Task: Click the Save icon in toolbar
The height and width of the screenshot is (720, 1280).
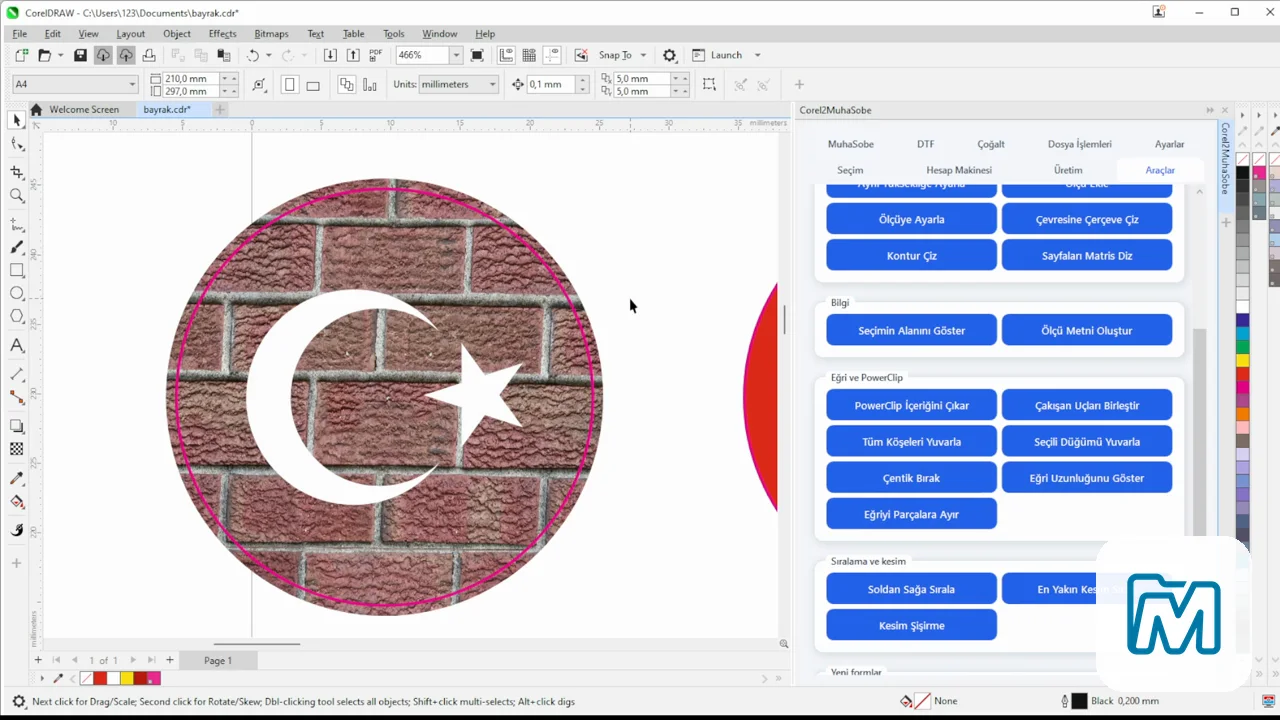Action: pyautogui.click(x=80, y=55)
